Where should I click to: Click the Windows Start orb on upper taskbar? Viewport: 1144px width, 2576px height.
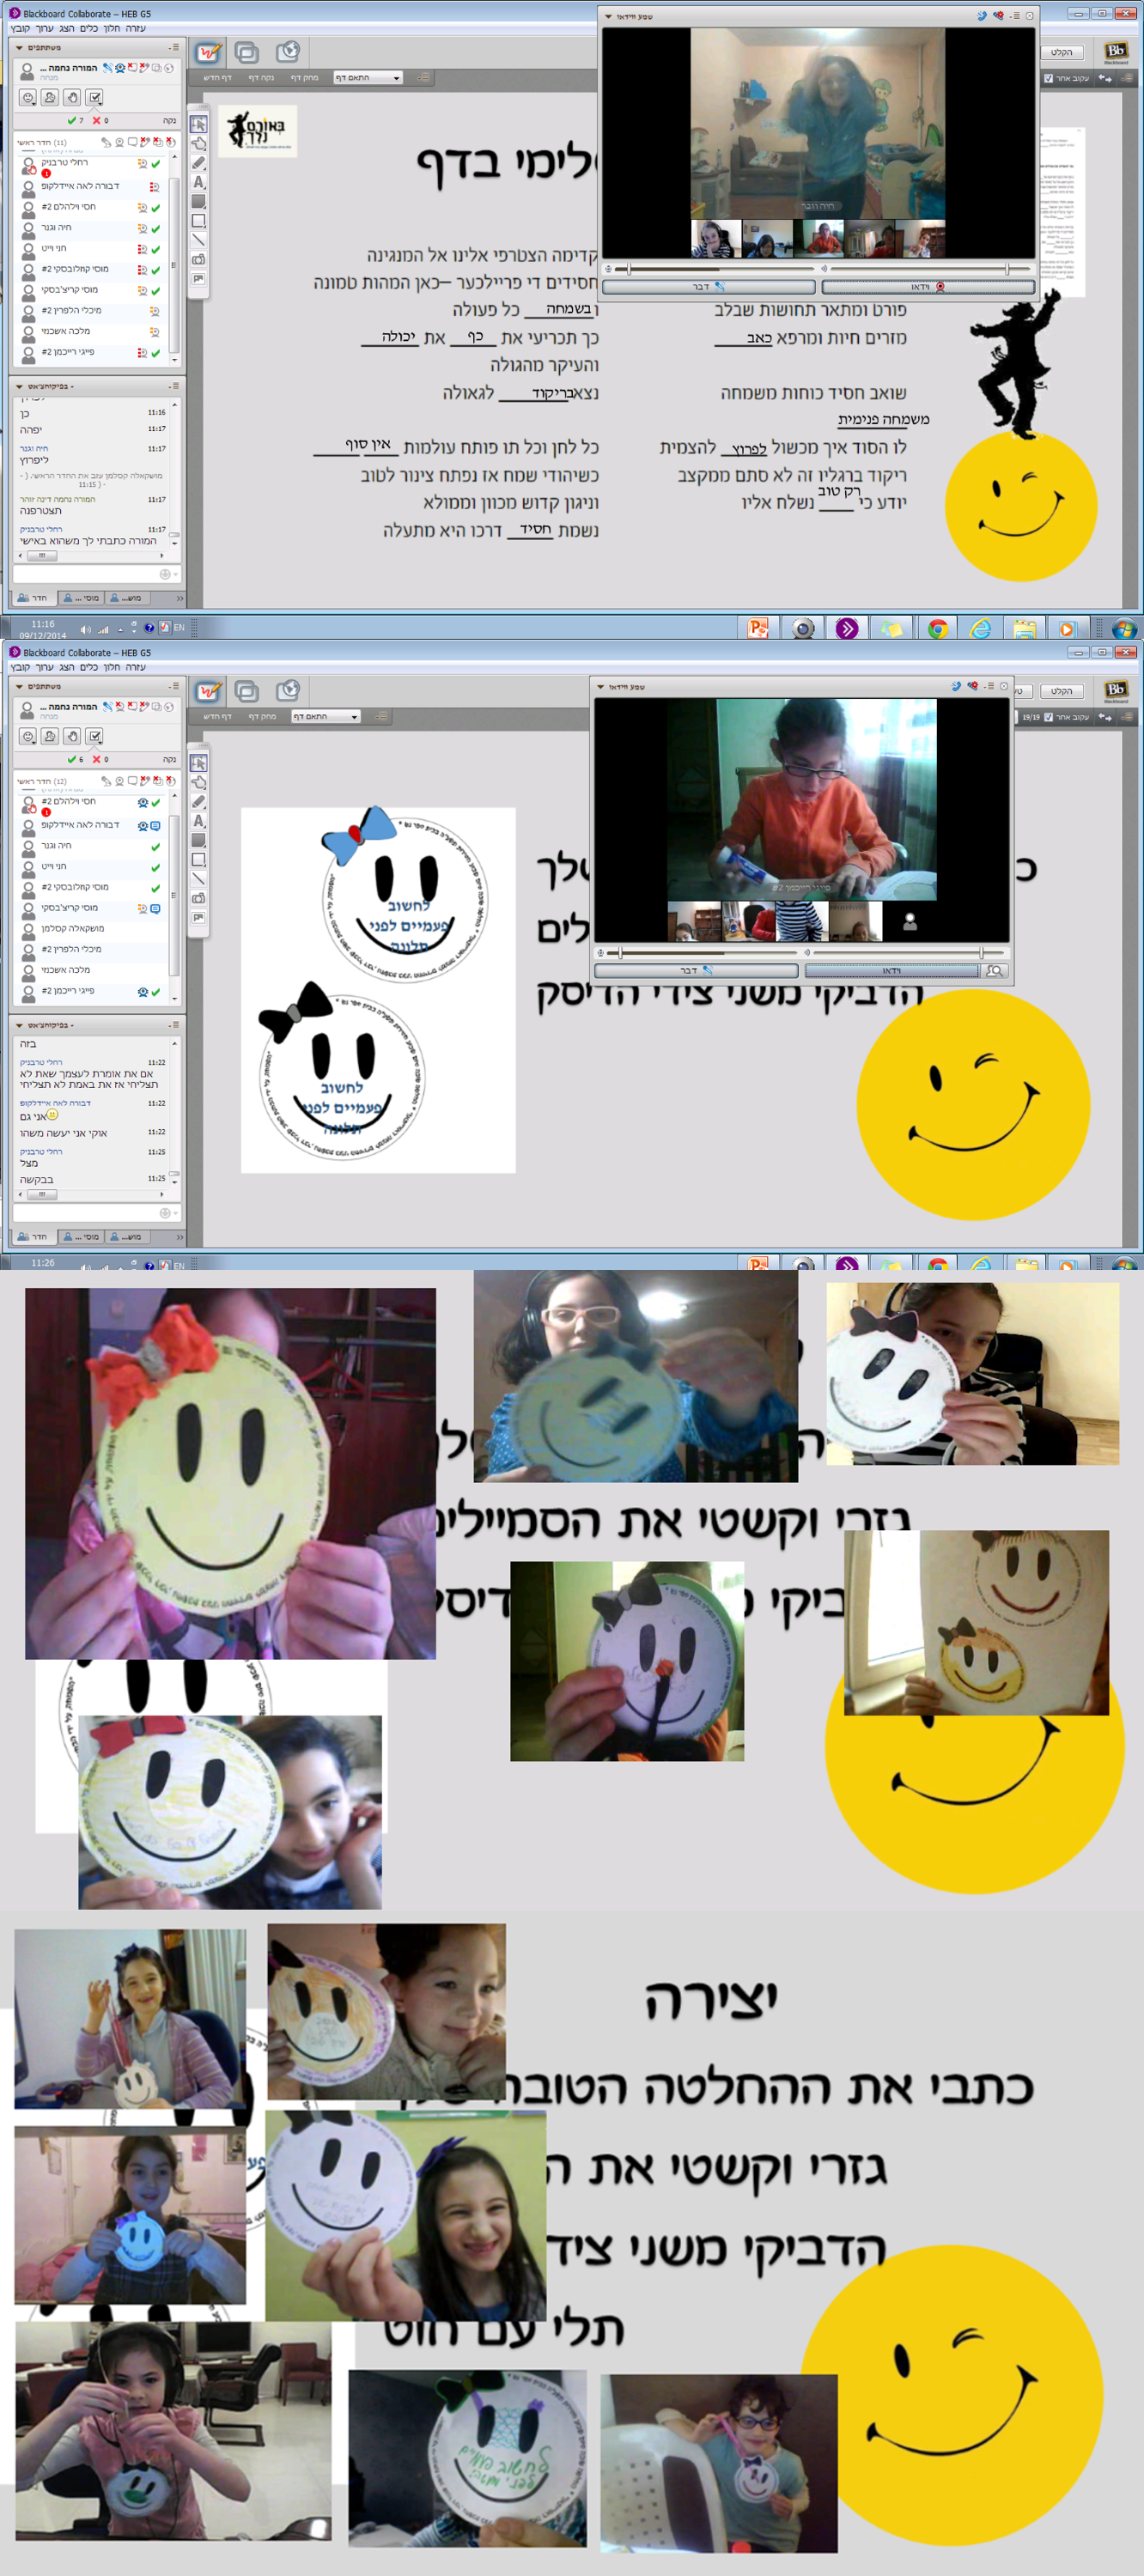pyautogui.click(x=1124, y=628)
